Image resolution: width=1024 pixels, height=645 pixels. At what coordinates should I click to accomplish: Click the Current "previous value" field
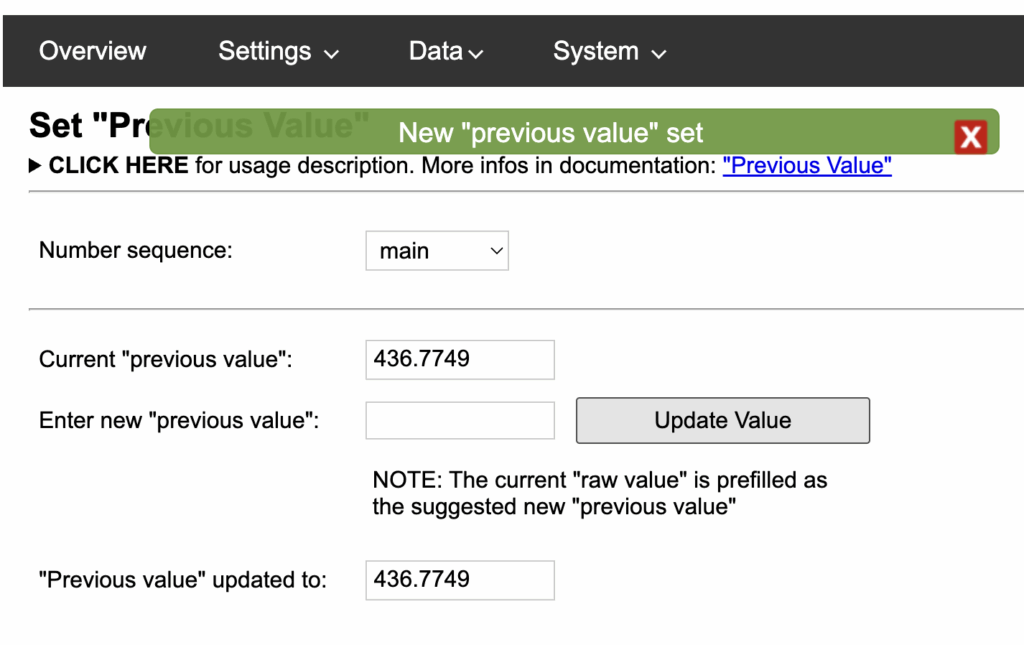(460, 359)
